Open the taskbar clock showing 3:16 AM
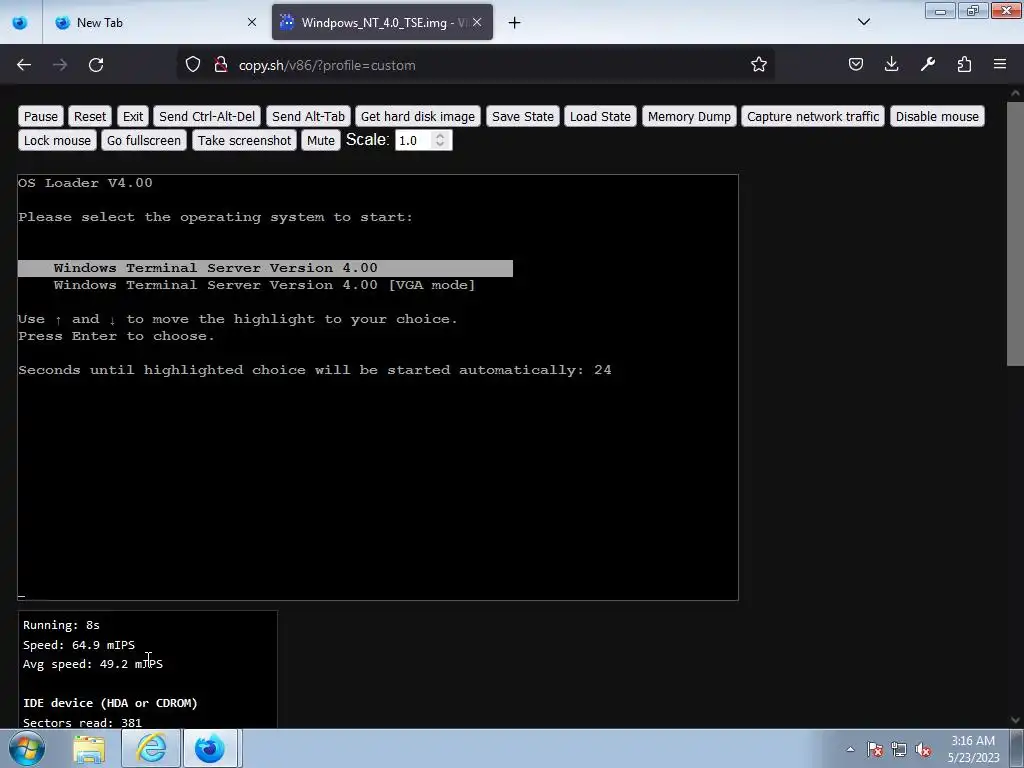Screen dimensions: 1024x768 coord(973,749)
